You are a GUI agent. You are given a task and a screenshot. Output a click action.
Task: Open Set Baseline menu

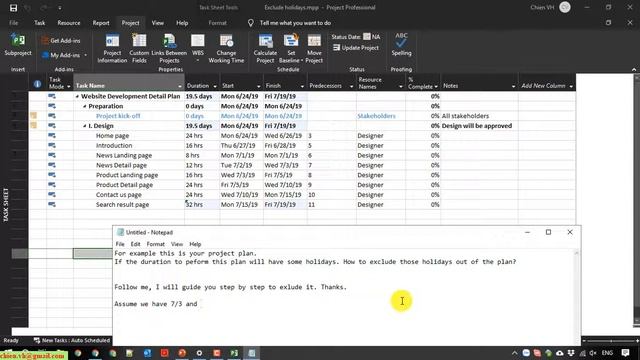click(291, 49)
